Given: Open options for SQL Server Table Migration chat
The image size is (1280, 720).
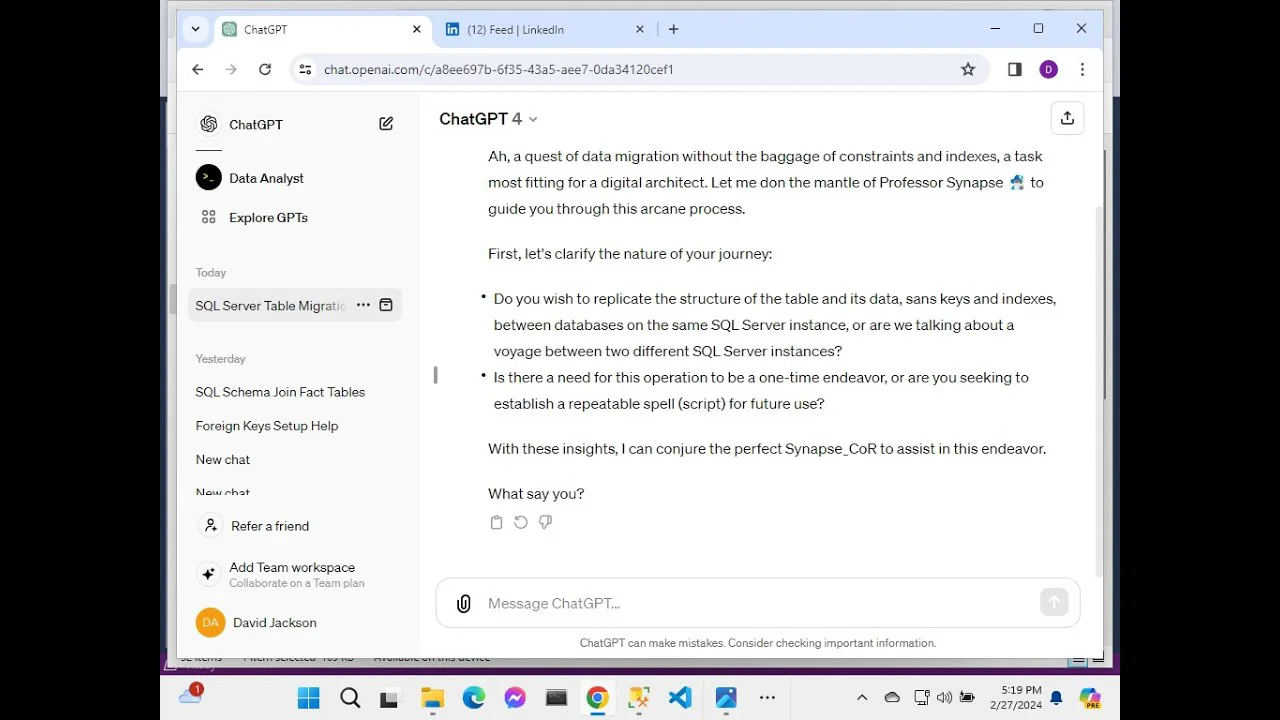Looking at the screenshot, I should point(363,305).
